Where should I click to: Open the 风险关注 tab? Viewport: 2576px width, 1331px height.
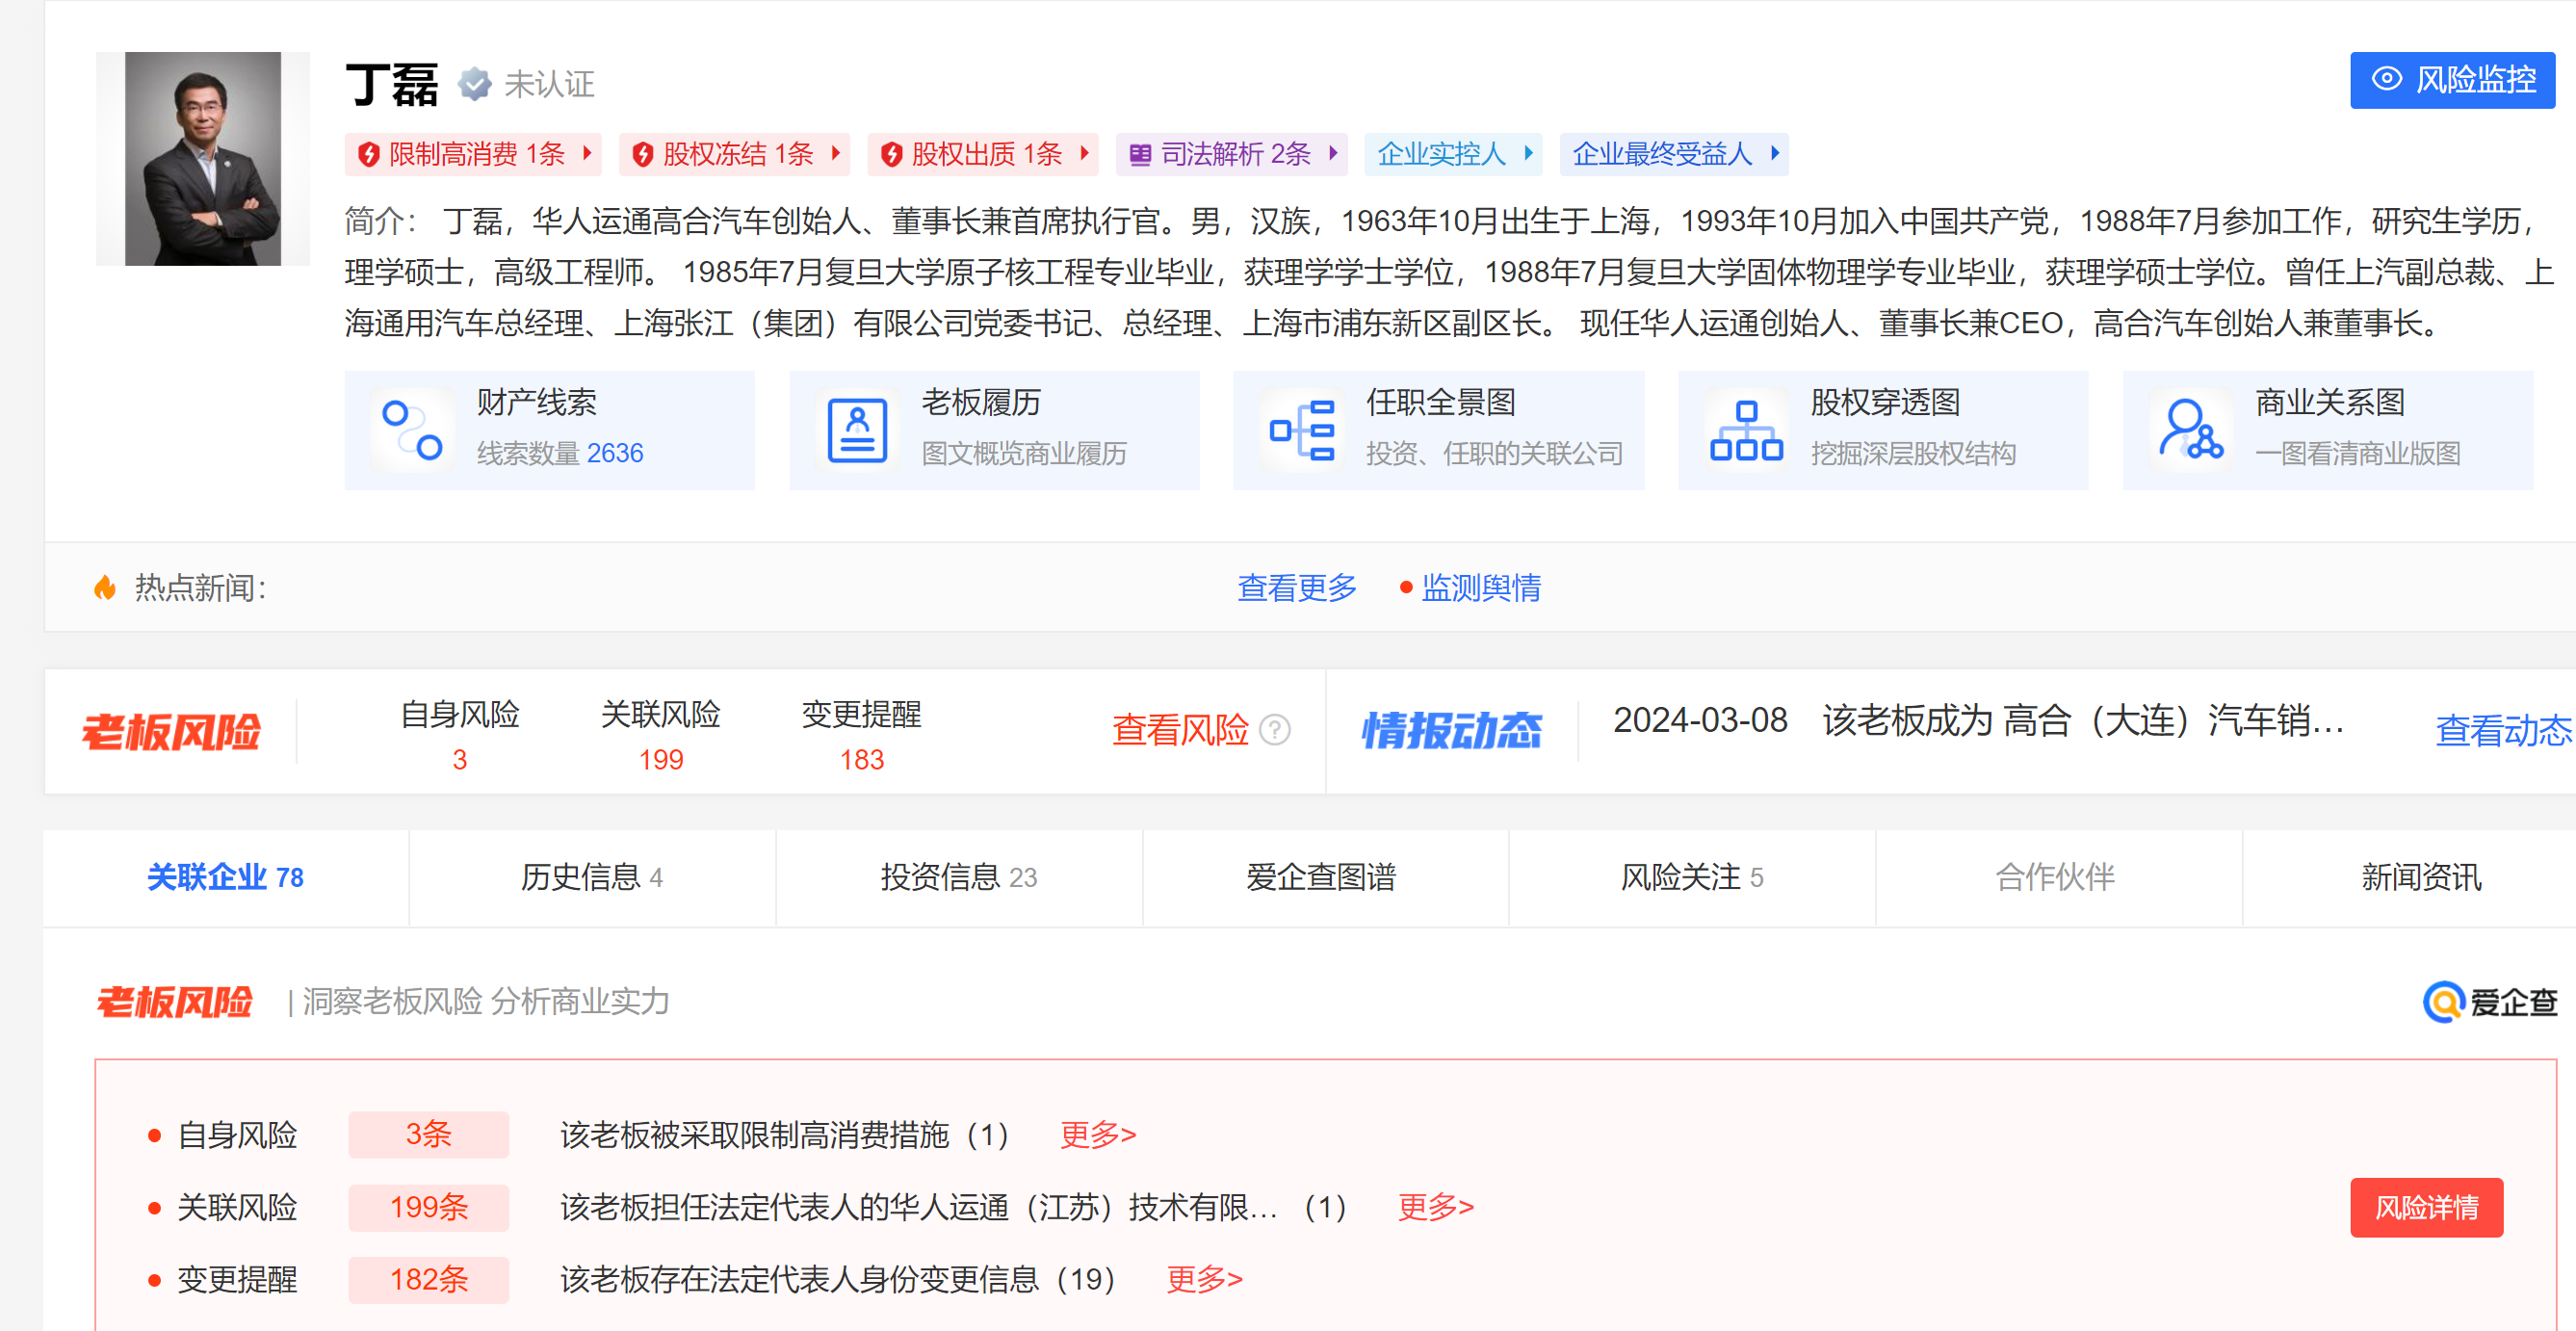pyautogui.click(x=1691, y=877)
